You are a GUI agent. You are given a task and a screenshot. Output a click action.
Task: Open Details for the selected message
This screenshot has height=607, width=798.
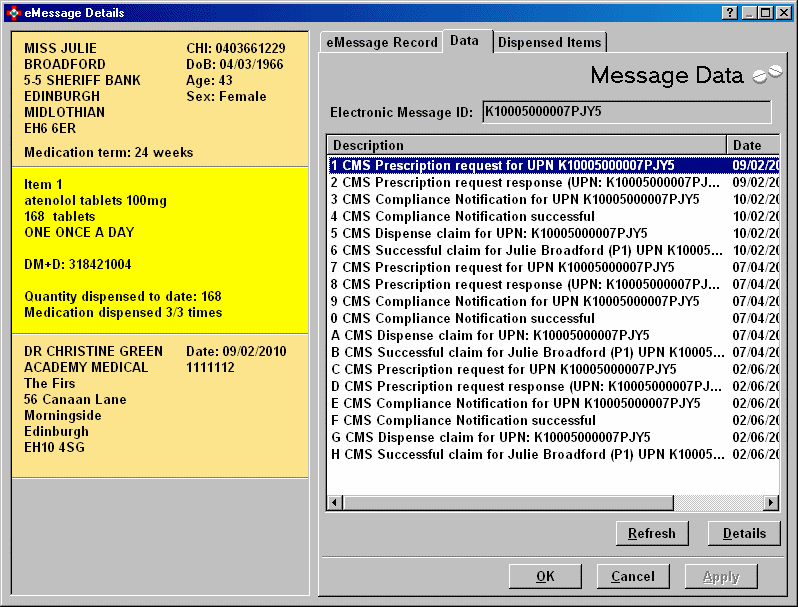743,533
